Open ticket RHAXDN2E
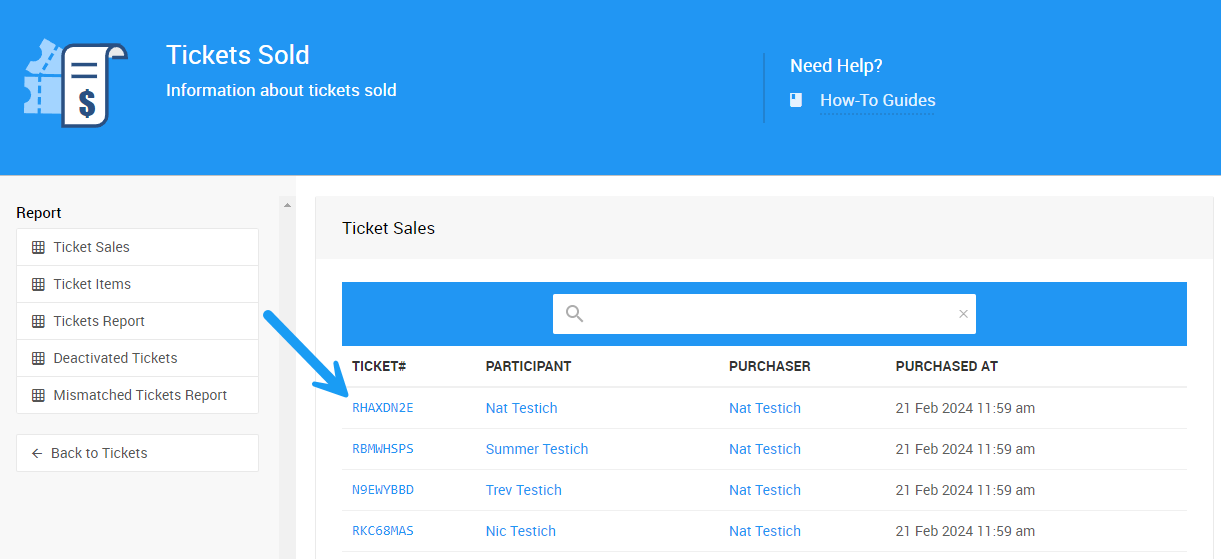Screen dimensions: 1221x559 tap(382, 408)
